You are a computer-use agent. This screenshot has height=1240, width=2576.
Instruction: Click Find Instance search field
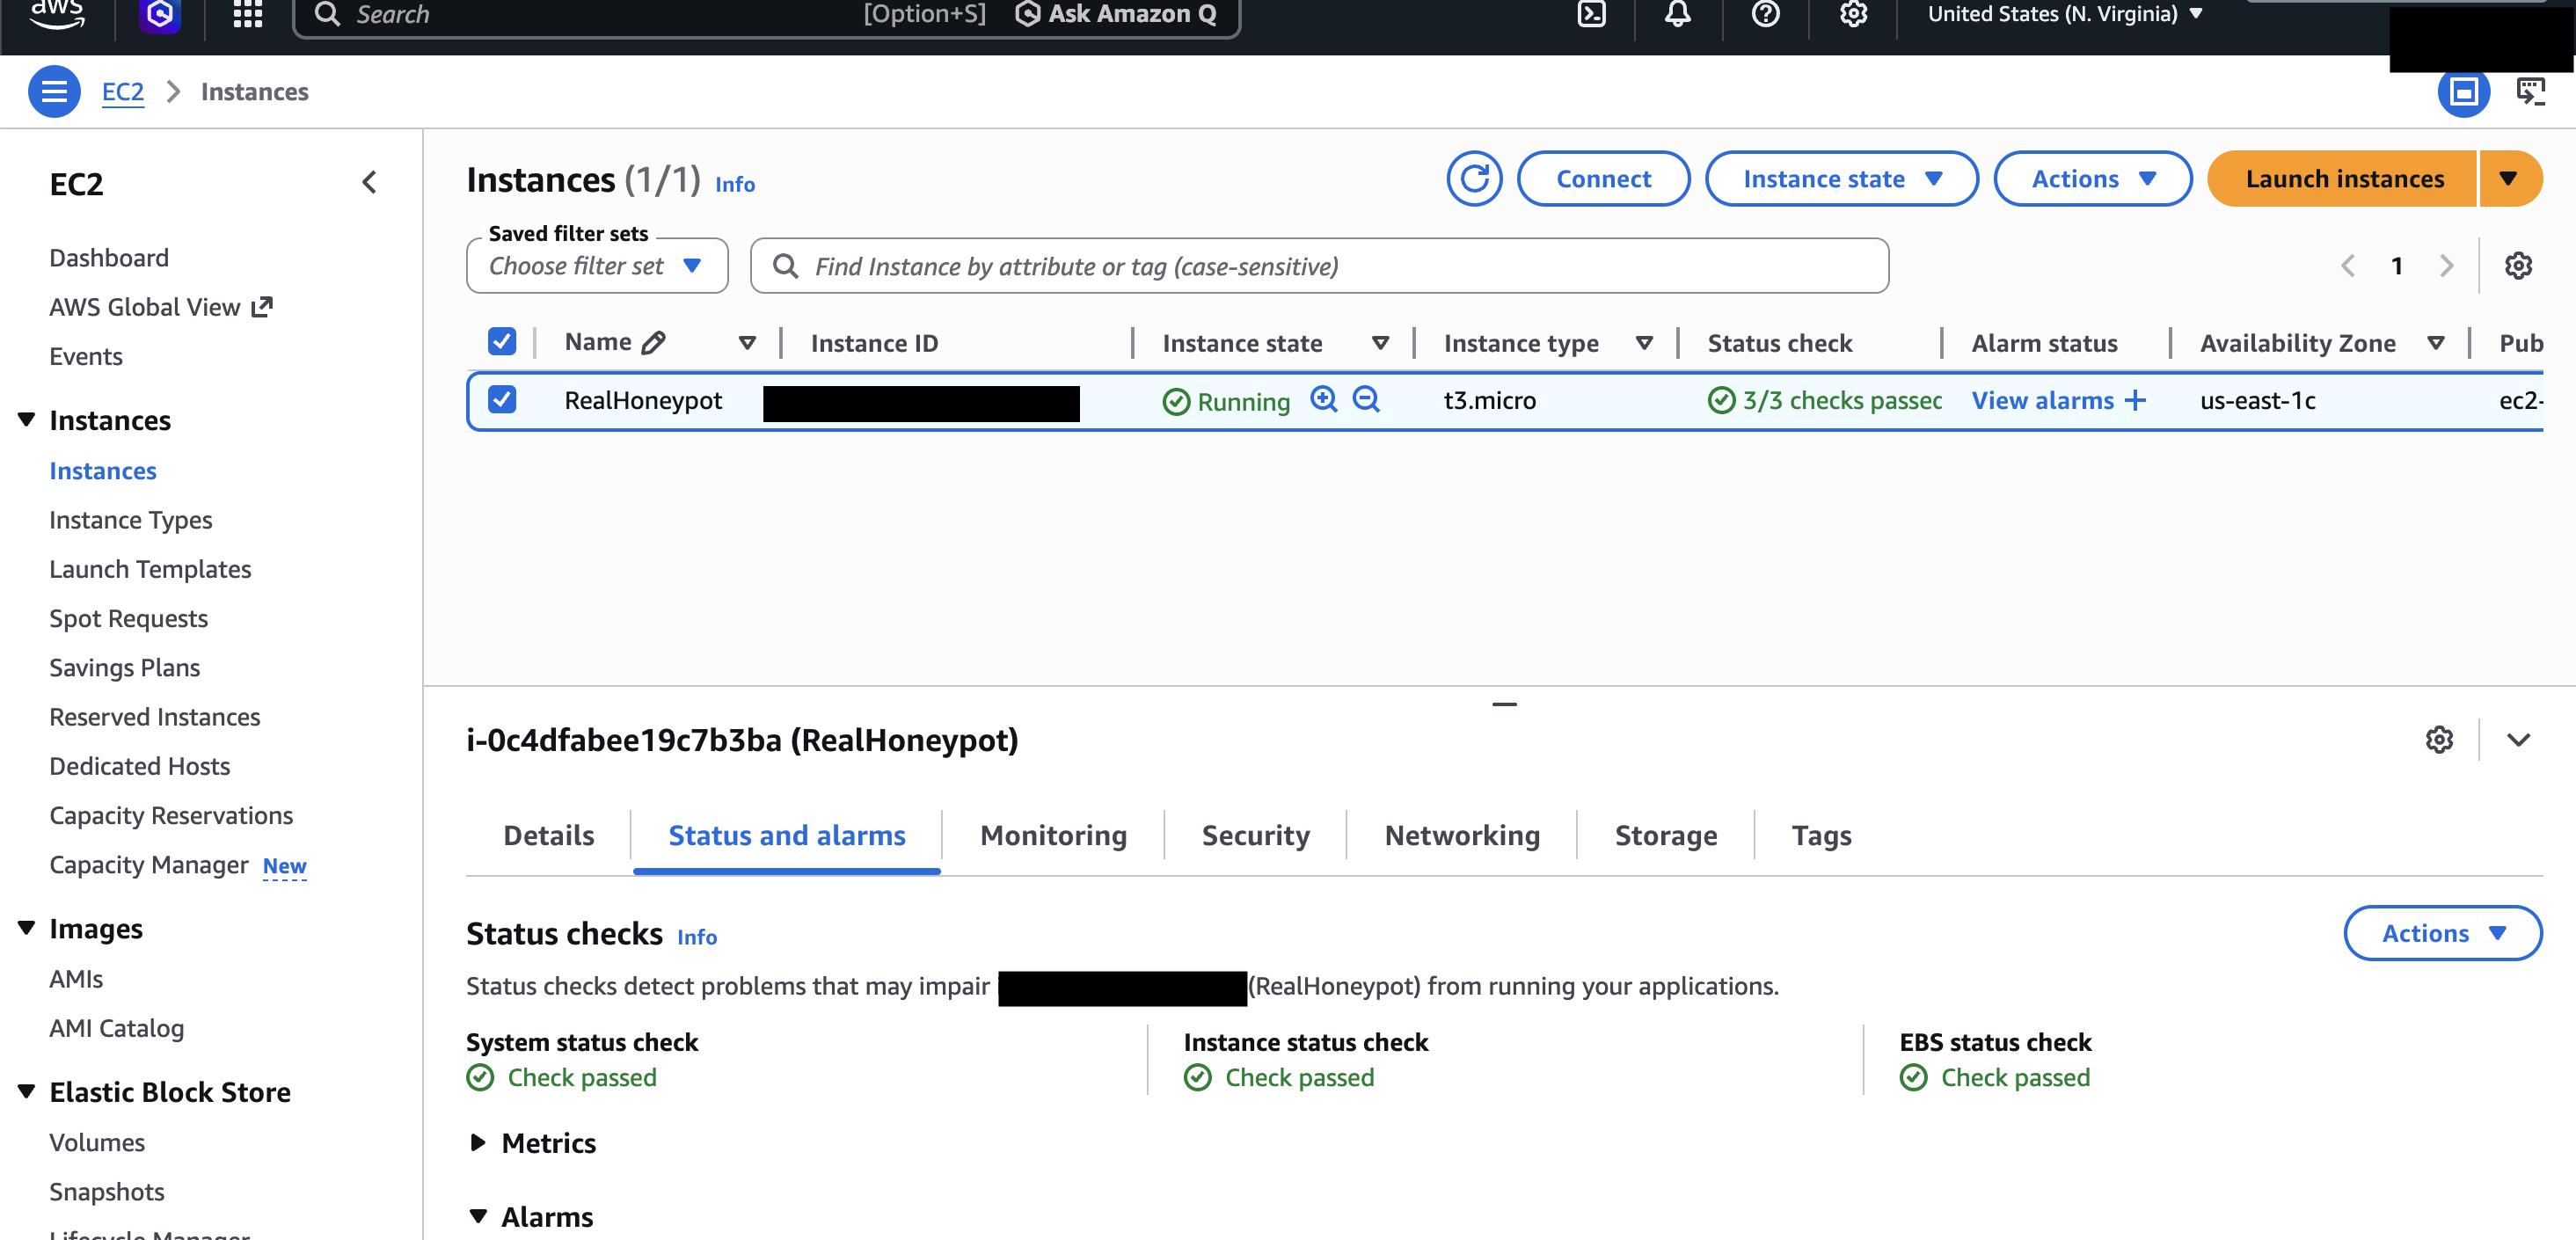1319,266
